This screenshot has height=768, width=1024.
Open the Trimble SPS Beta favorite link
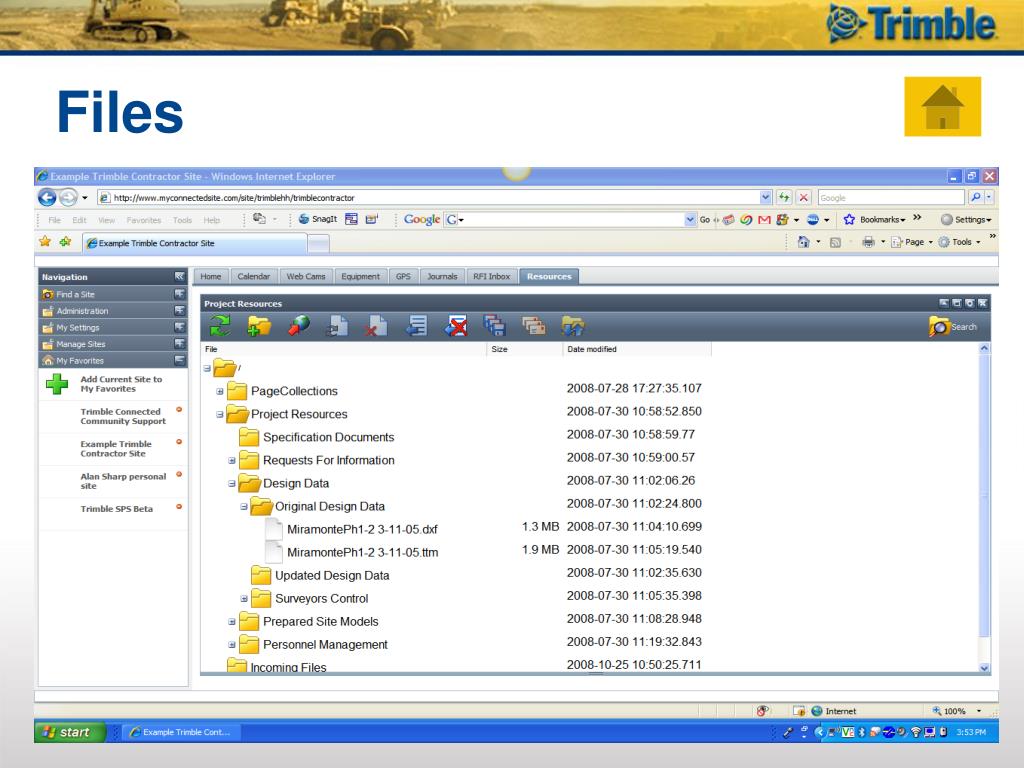click(x=116, y=508)
